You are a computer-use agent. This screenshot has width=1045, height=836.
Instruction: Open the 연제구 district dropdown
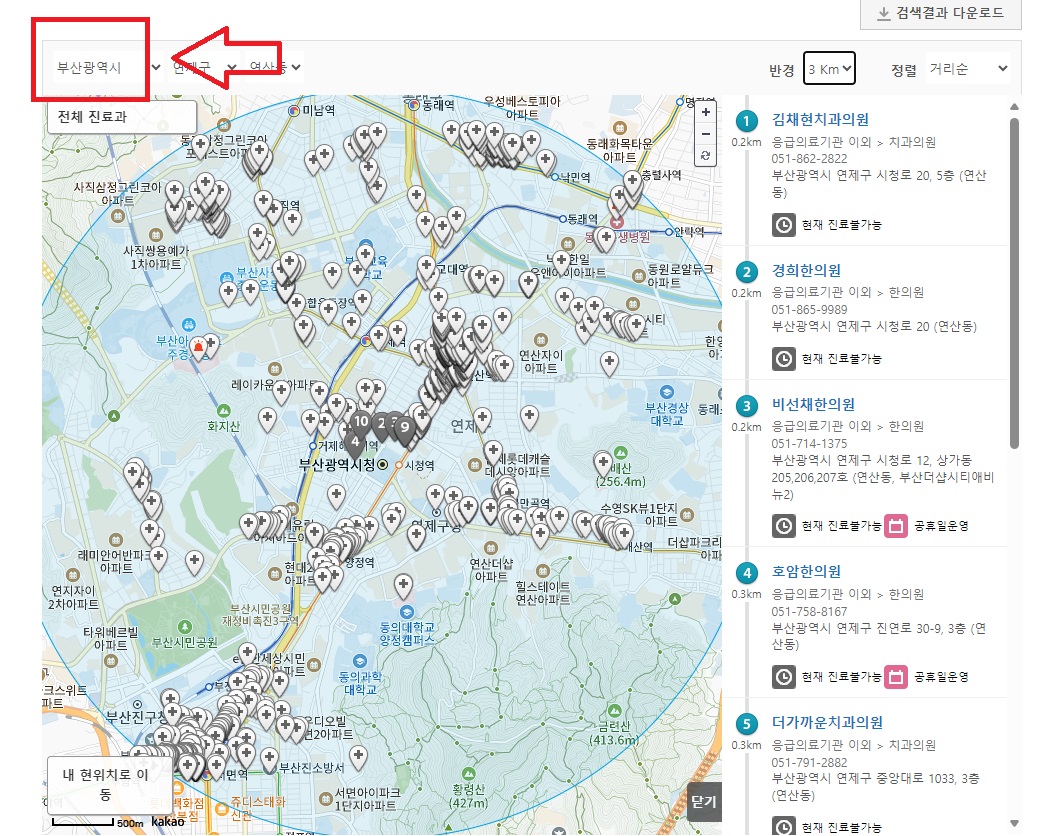[204, 67]
